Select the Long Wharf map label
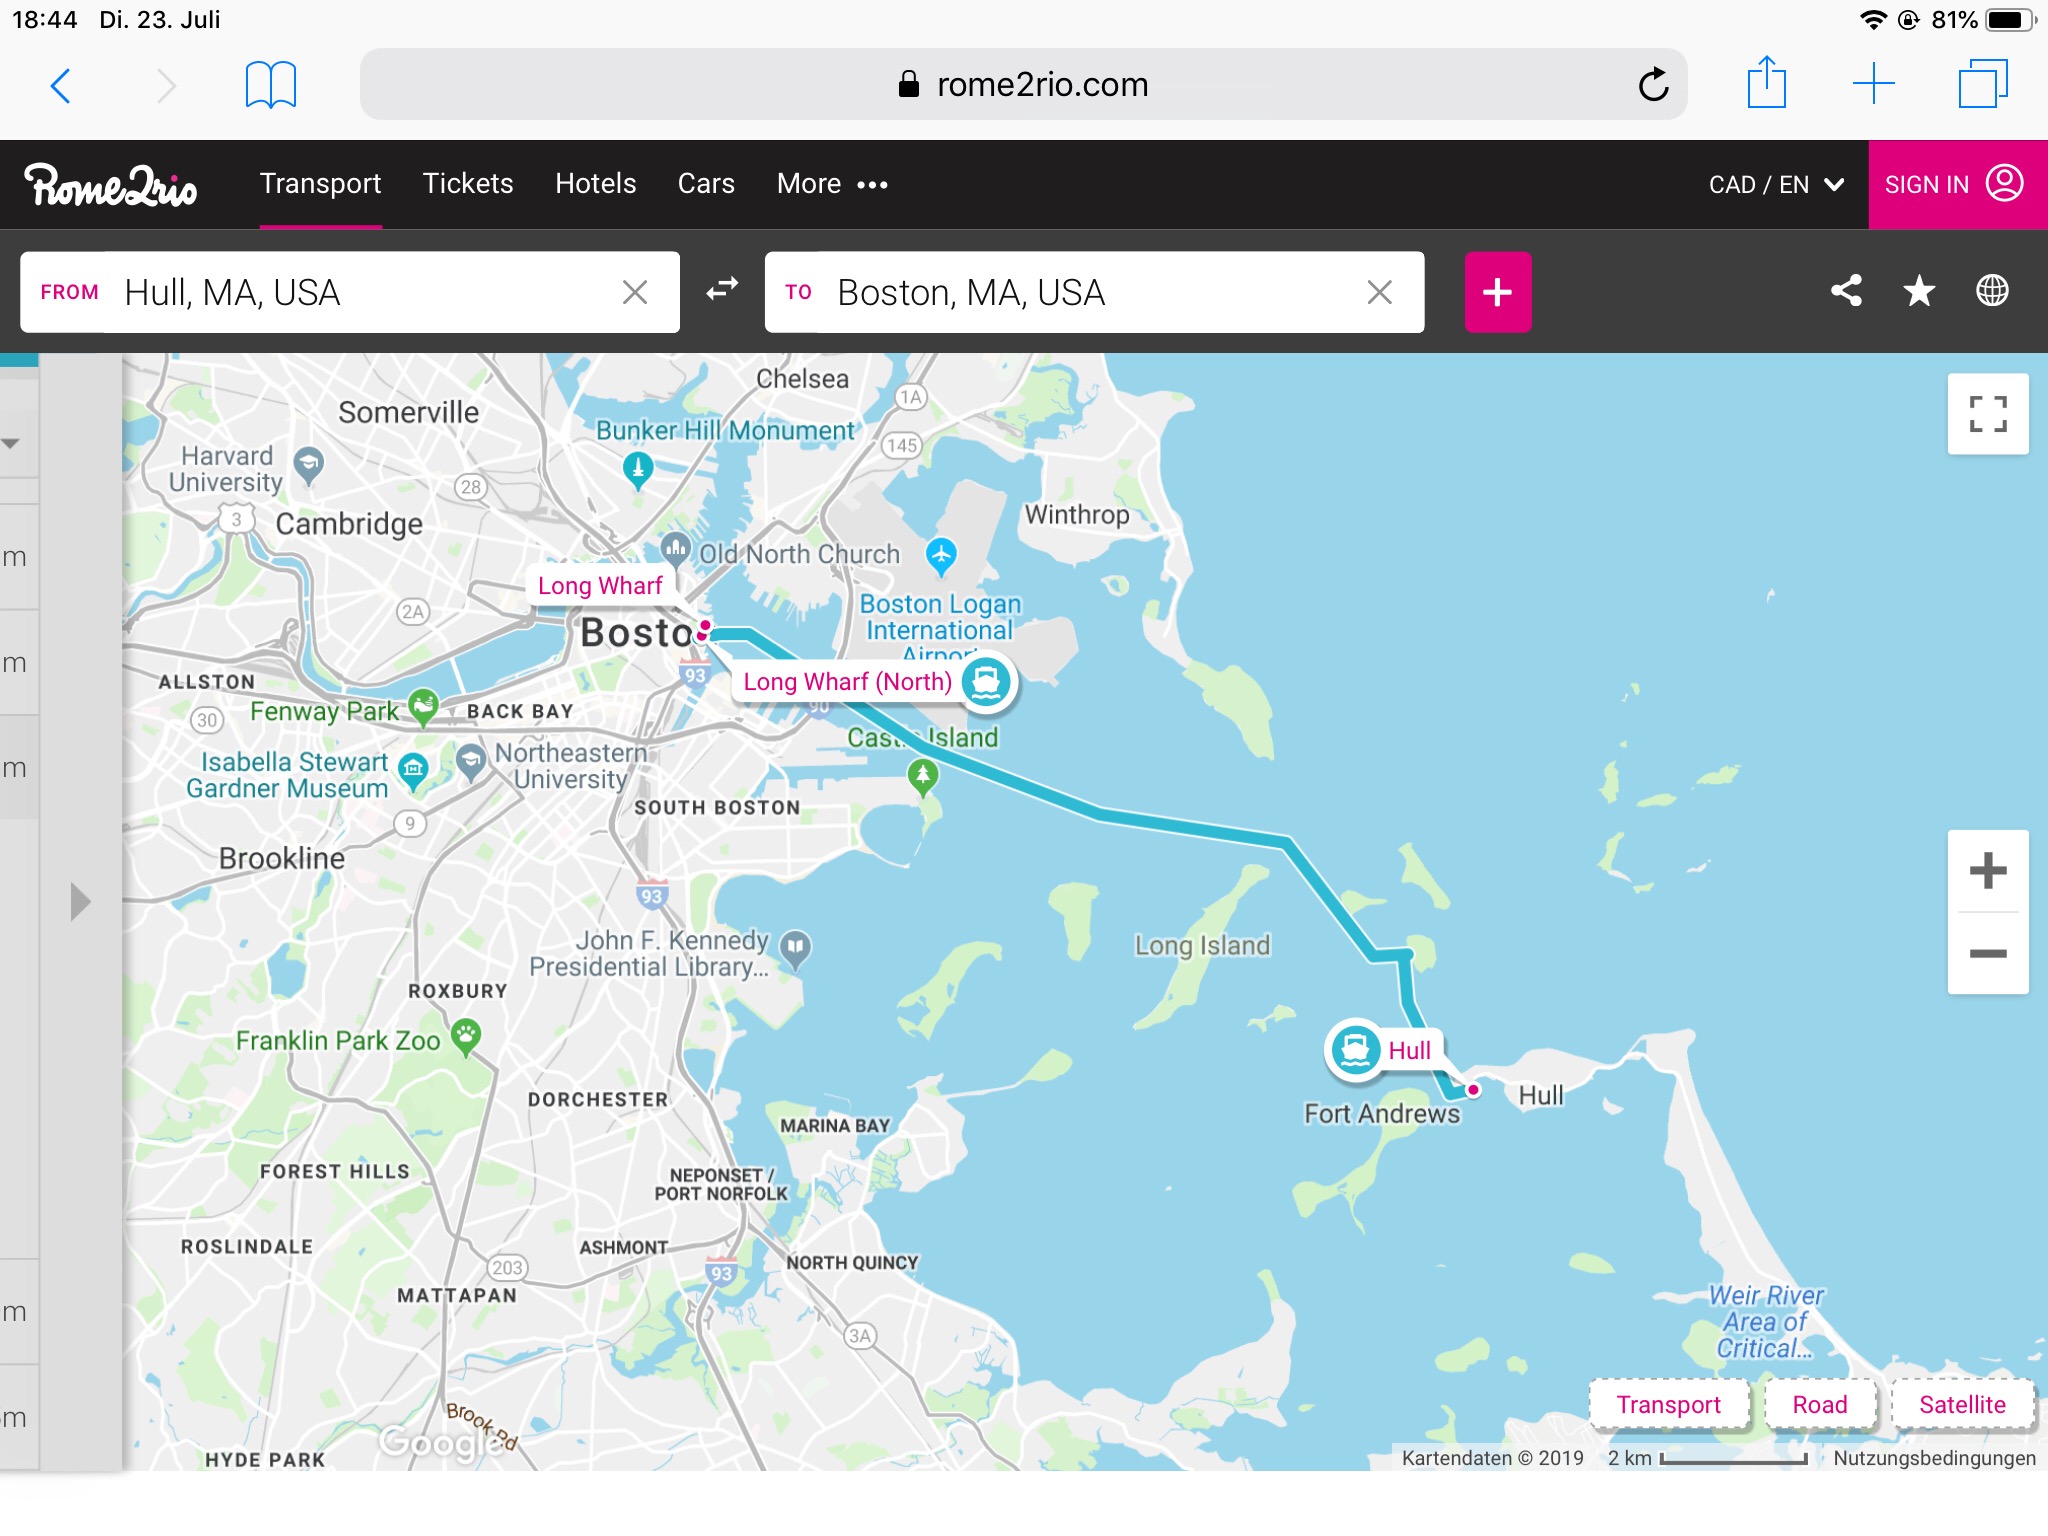The height and width of the screenshot is (1536, 2048). 600,586
